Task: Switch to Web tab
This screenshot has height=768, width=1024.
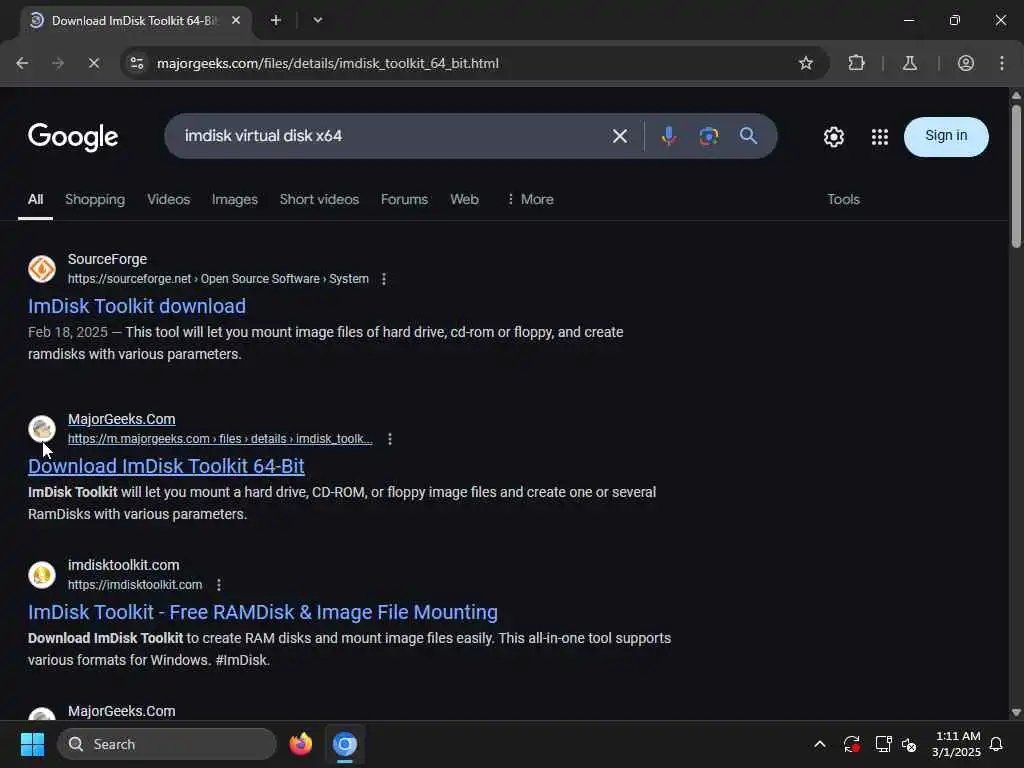Action: (464, 200)
